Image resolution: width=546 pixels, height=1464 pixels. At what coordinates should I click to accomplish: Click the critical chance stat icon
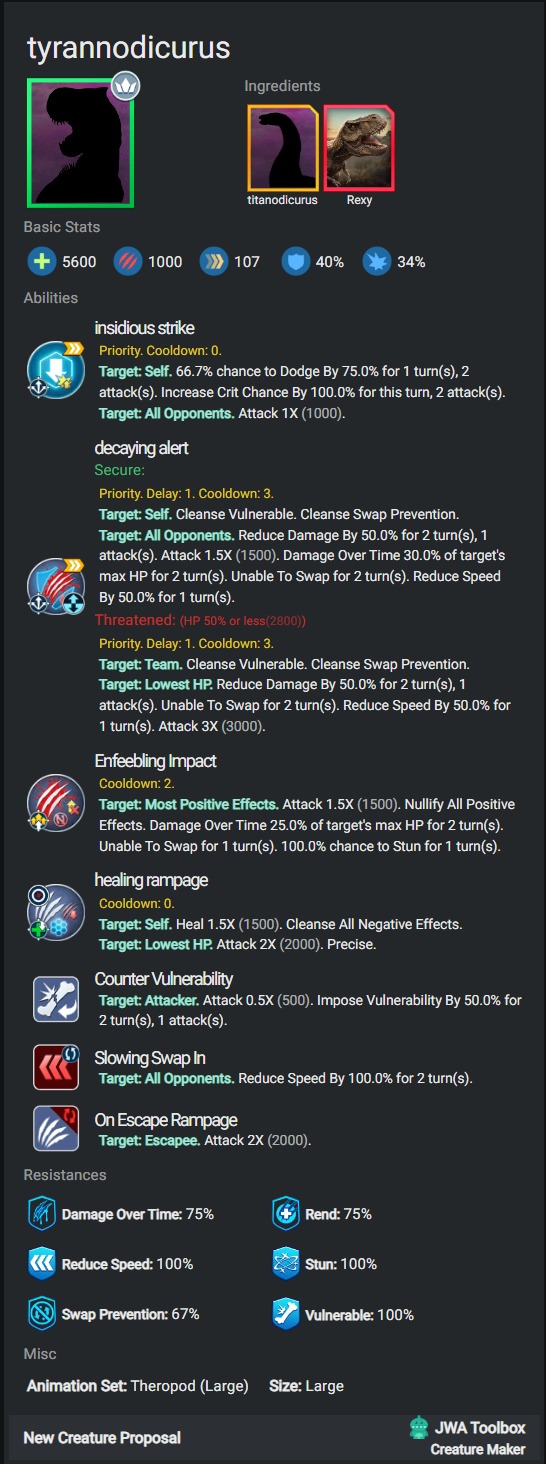click(x=377, y=262)
